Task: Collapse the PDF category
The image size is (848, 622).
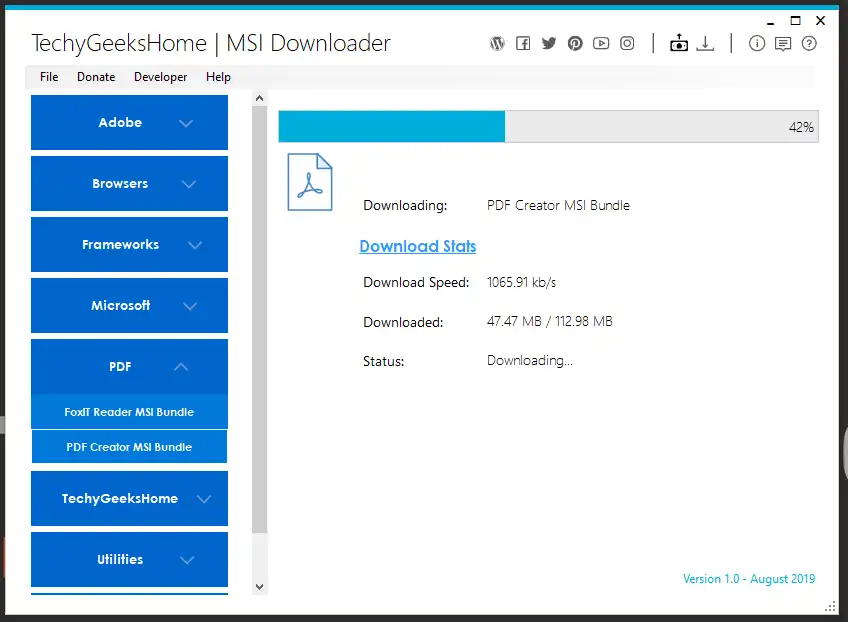Action: [129, 367]
